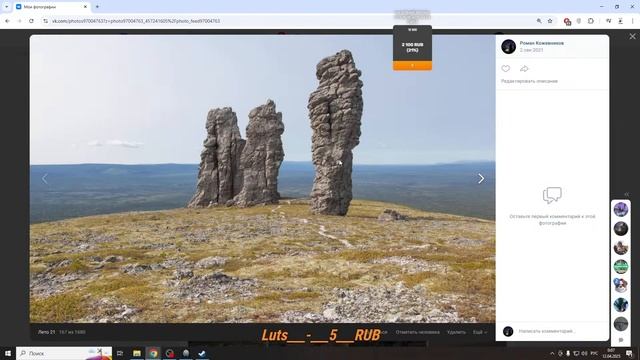Open the green chat avatar in sidebar

pos(621,267)
